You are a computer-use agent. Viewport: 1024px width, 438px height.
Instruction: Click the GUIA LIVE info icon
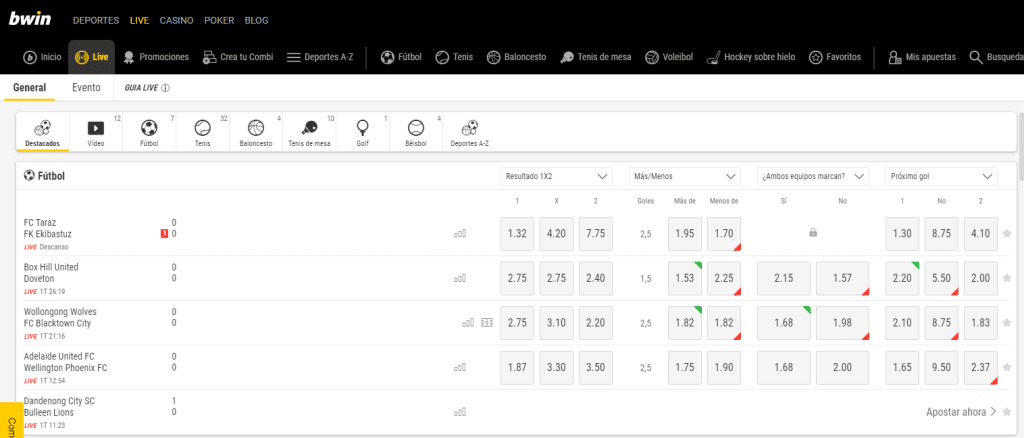165,87
